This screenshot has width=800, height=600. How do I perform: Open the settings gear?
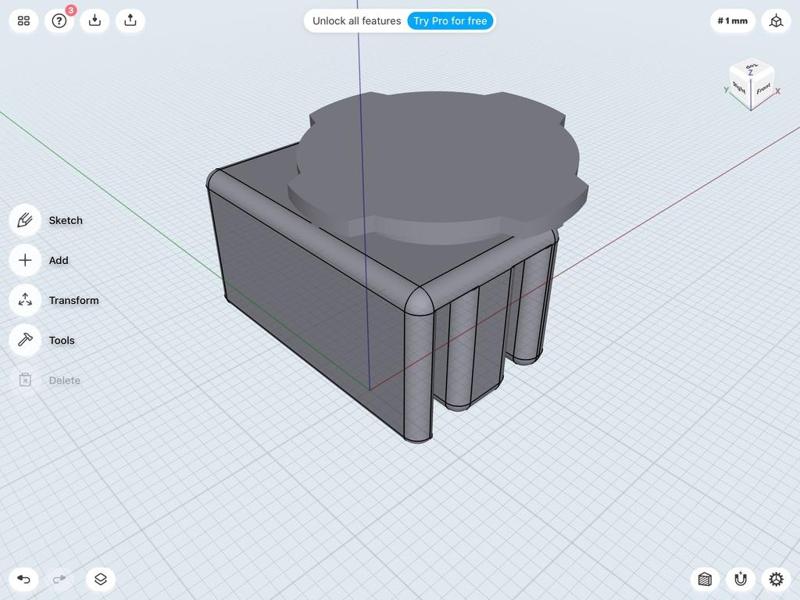776,579
